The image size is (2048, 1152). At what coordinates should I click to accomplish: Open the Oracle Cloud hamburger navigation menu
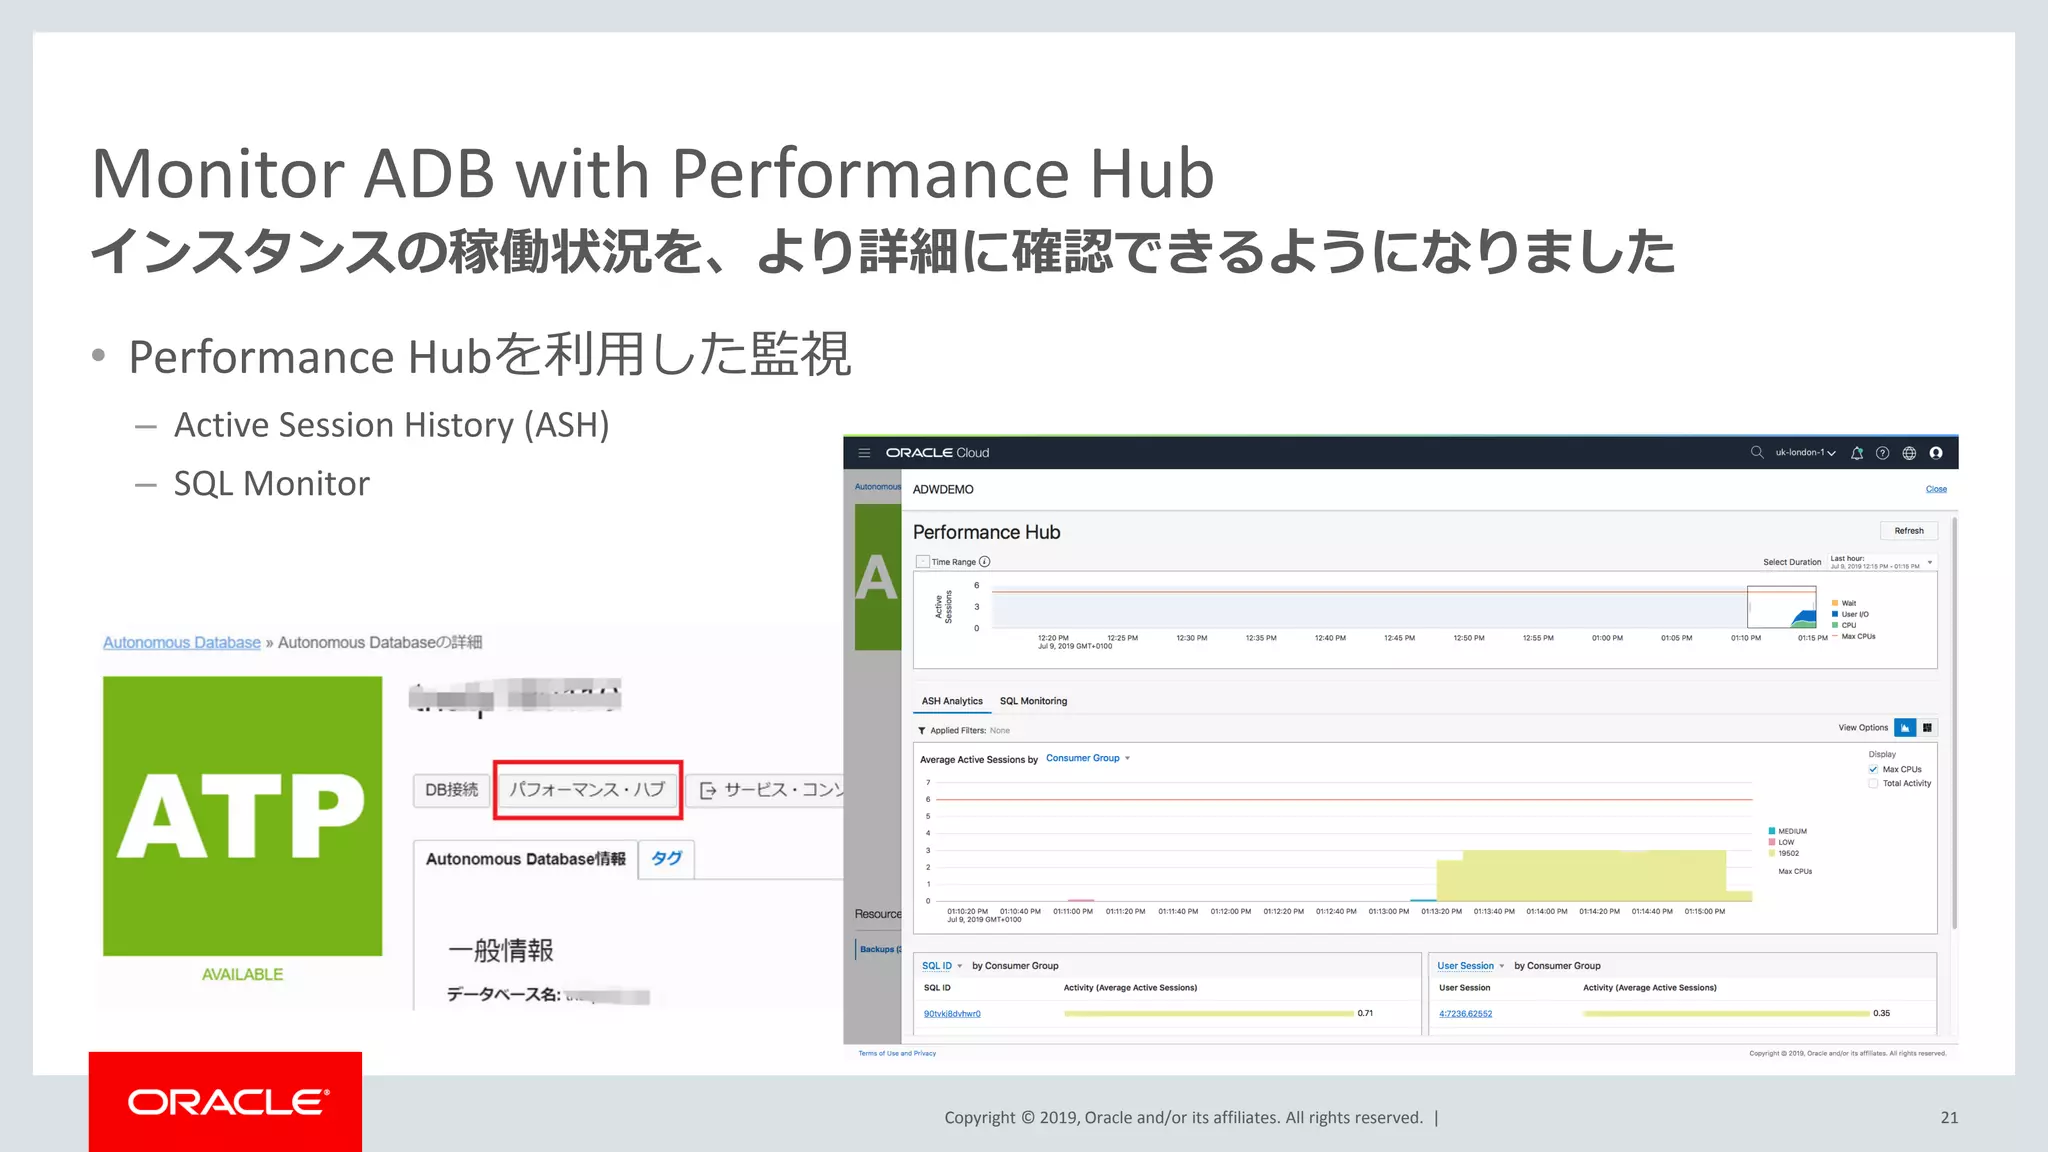click(x=864, y=453)
